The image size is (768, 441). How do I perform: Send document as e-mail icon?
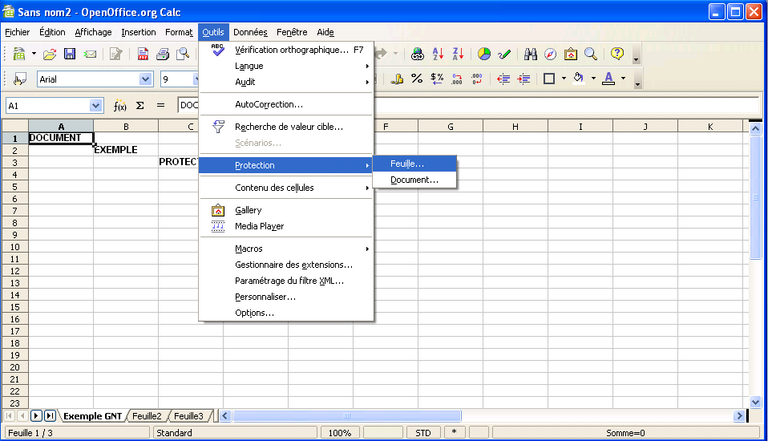point(90,54)
